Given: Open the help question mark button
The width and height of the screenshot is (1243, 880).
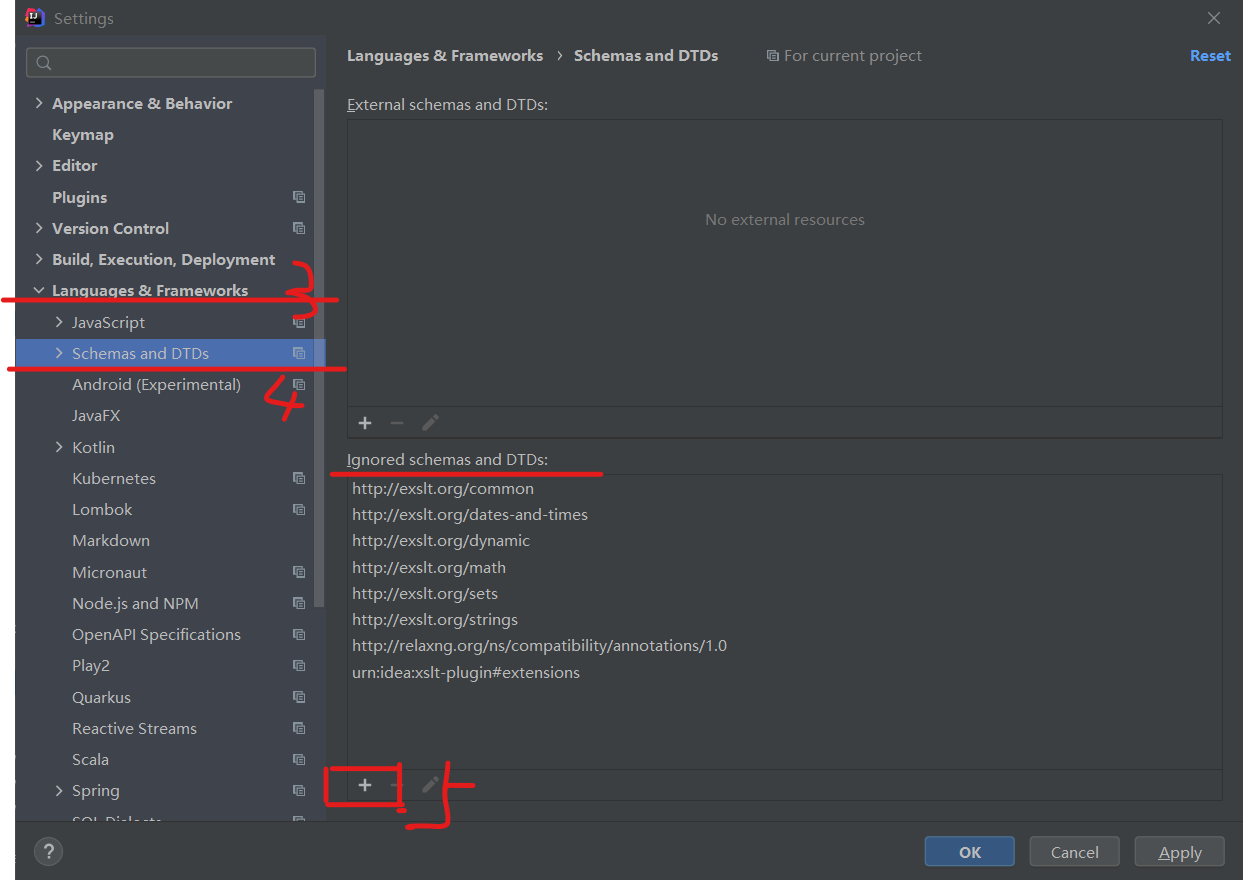Looking at the screenshot, I should [x=48, y=852].
